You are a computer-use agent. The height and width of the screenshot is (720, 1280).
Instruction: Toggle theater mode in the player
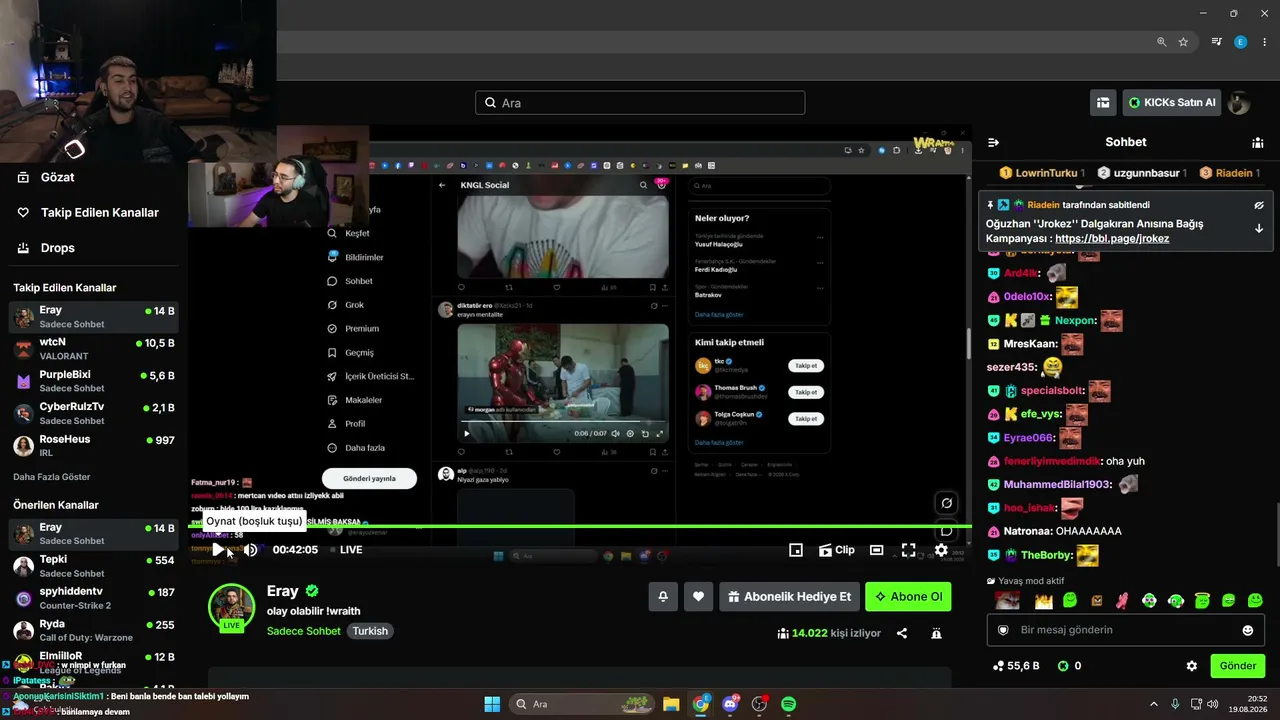click(x=877, y=550)
